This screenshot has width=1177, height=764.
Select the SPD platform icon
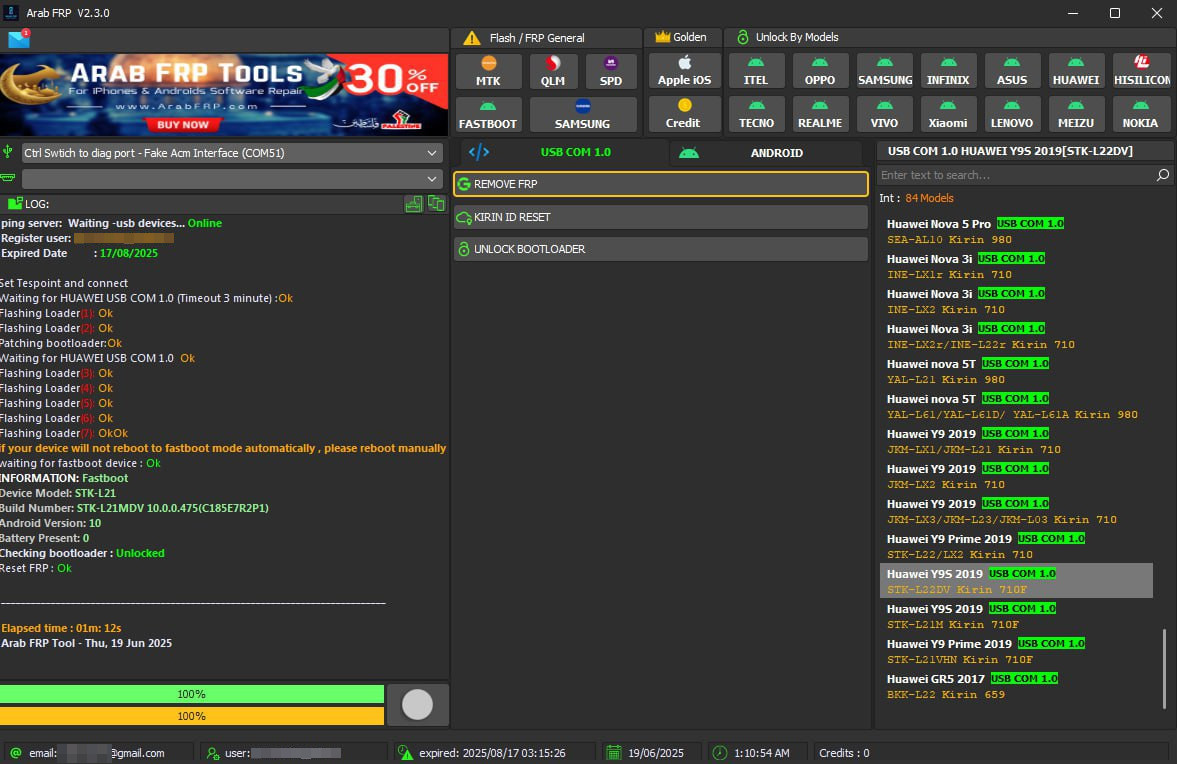click(x=611, y=70)
